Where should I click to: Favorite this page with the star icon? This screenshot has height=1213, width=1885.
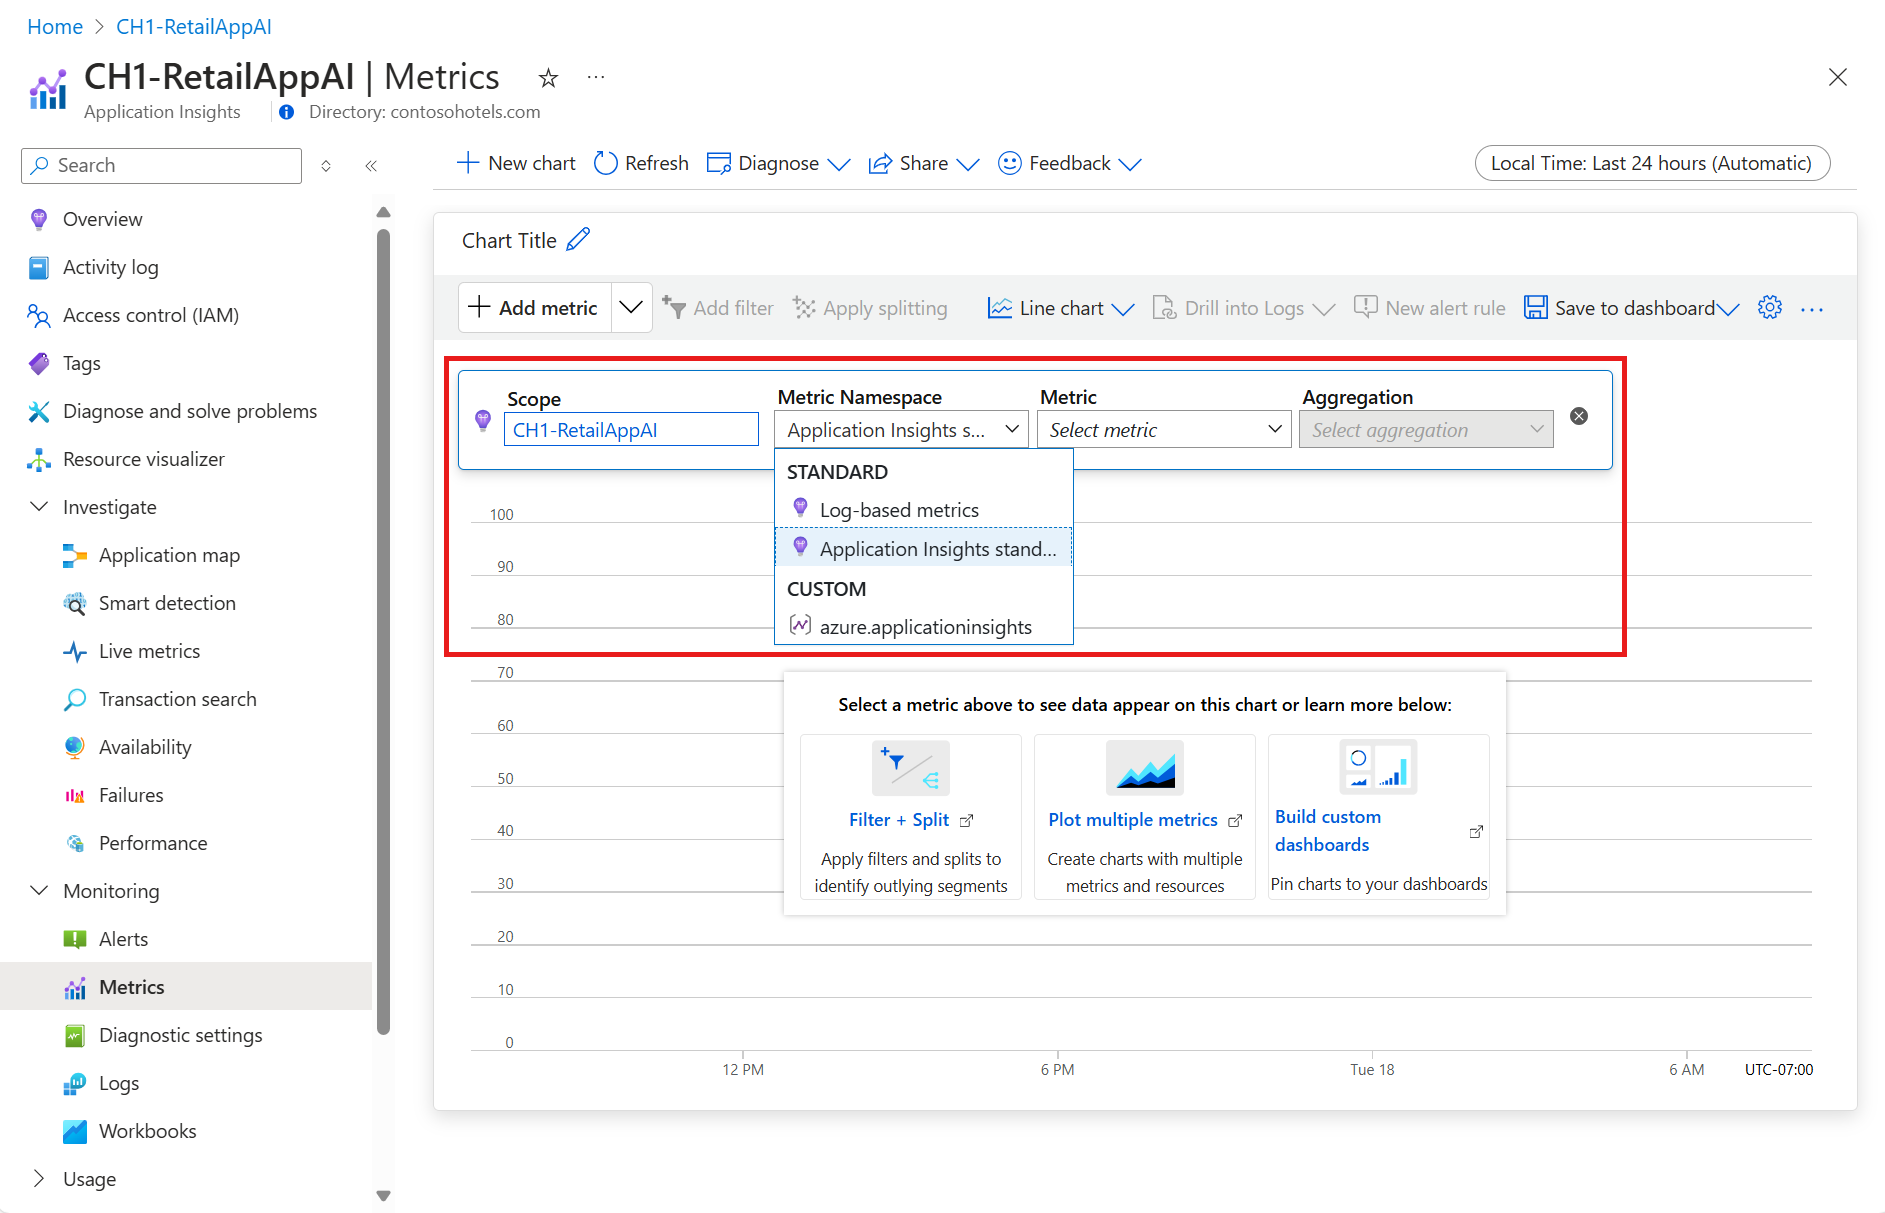548,78
